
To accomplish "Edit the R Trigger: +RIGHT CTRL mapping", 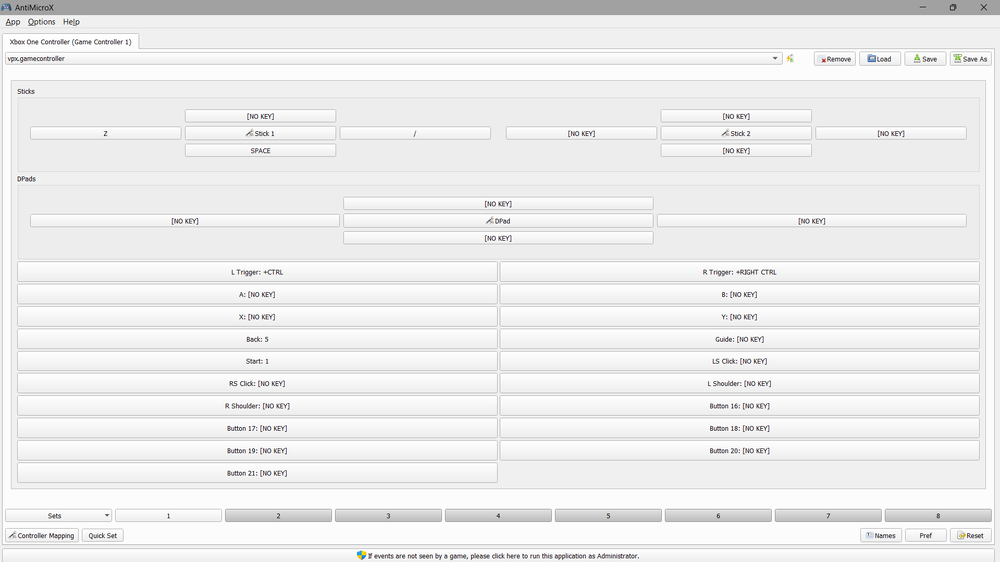I will (x=739, y=272).
